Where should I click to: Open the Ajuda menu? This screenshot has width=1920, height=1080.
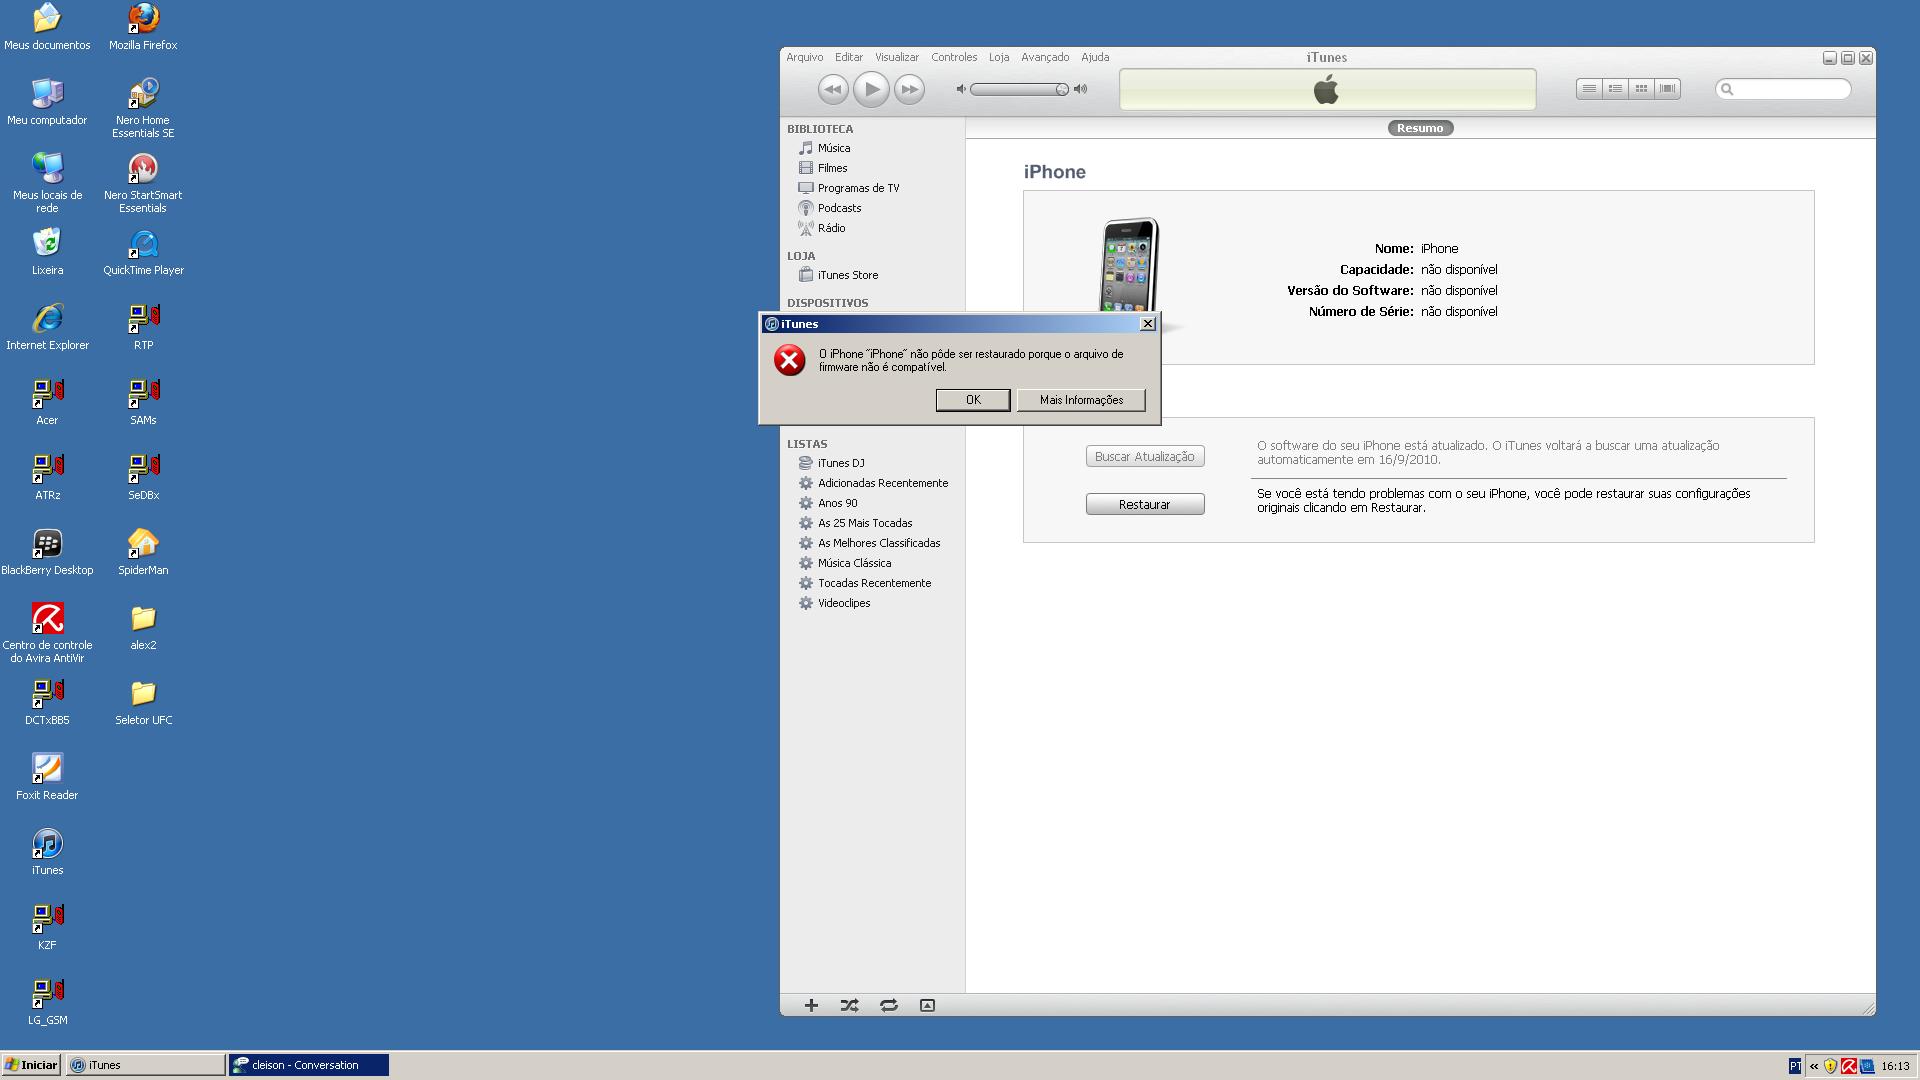1095,58
